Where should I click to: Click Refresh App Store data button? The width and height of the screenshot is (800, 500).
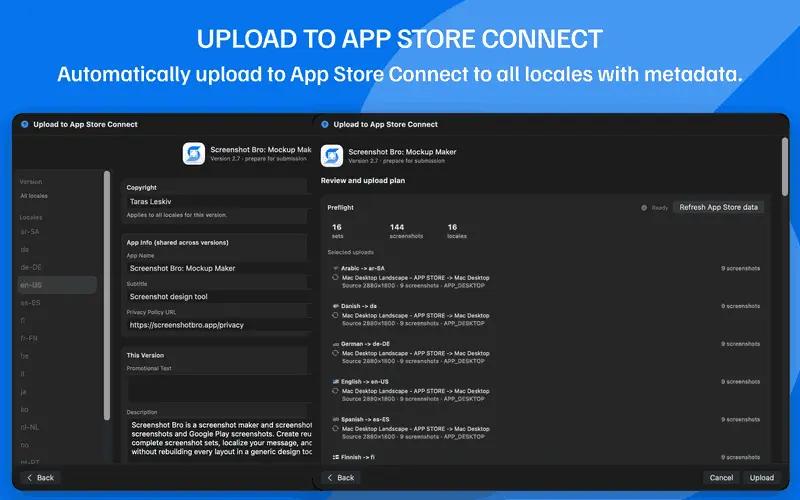point(718,207)
